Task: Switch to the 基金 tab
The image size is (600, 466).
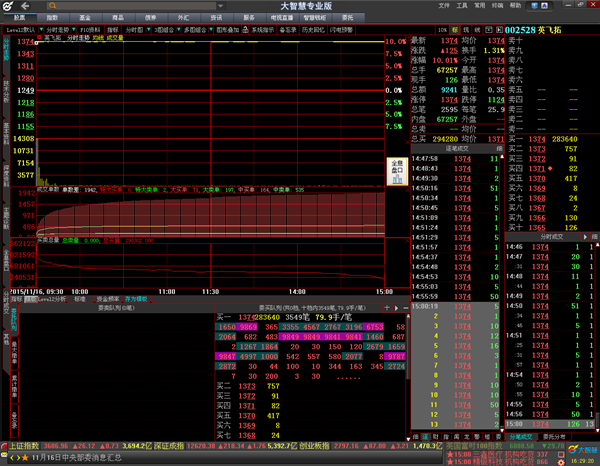Action: [85, 18]
